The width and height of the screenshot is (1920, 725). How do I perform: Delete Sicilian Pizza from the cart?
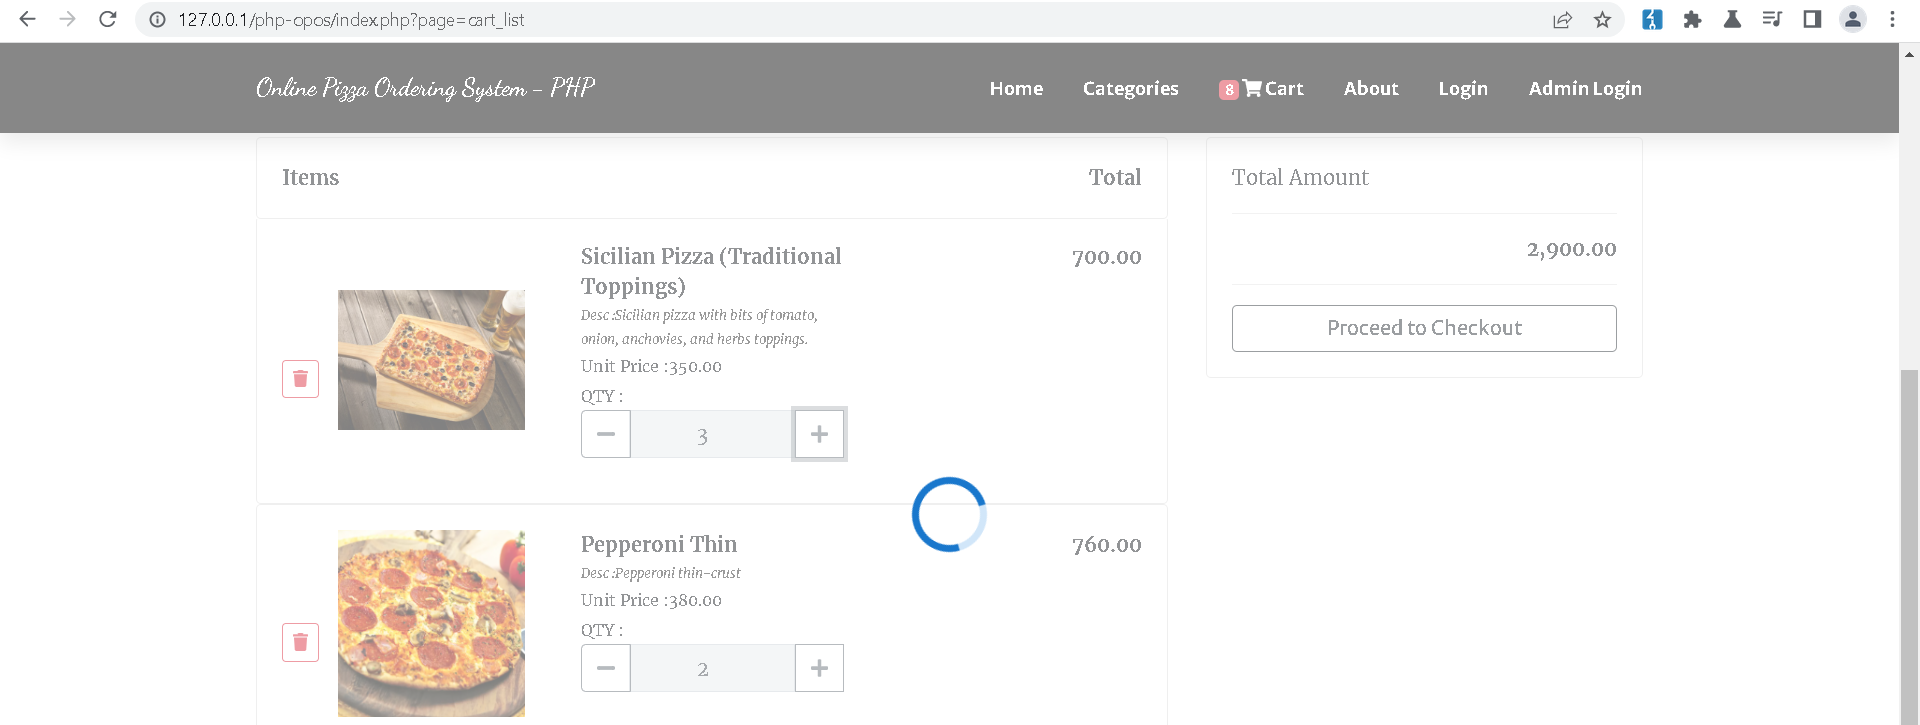pyautogui.click(x=300, y=379)
